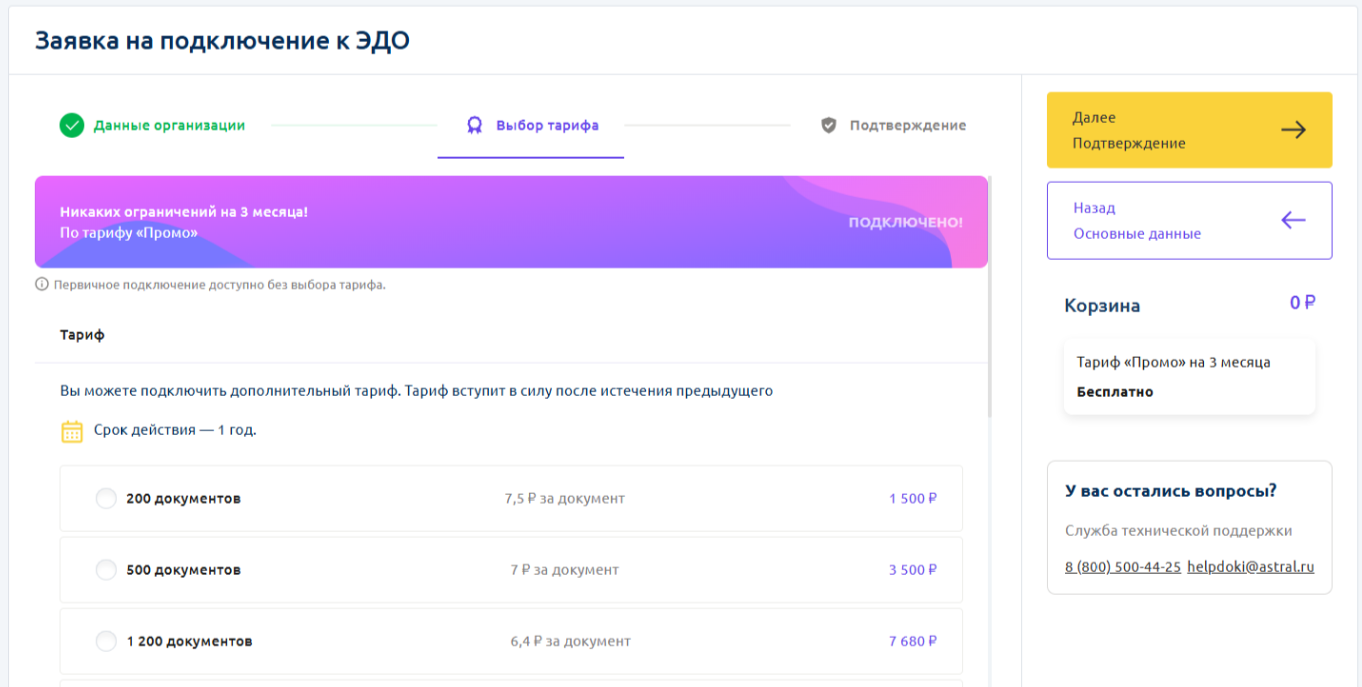
Task: Click the ribbon award icon beside Выбор тарифа
Action: [x=475, y=125]
